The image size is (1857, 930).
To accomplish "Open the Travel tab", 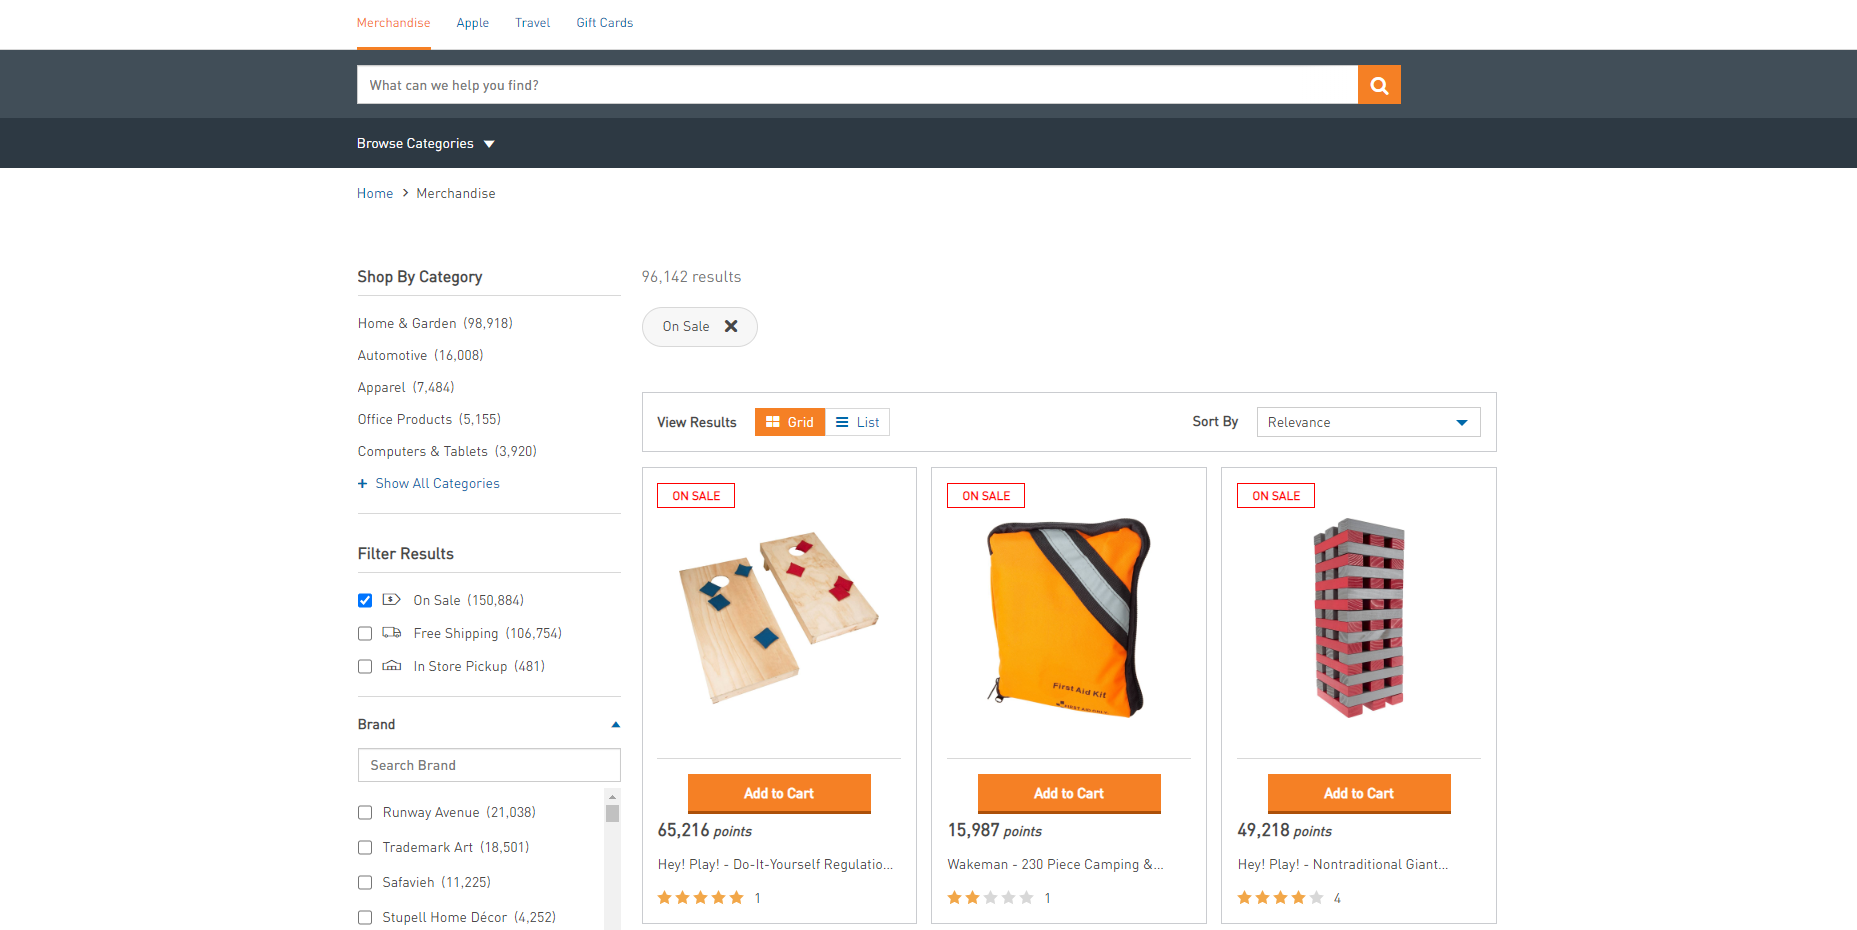I will pos(532,23).
